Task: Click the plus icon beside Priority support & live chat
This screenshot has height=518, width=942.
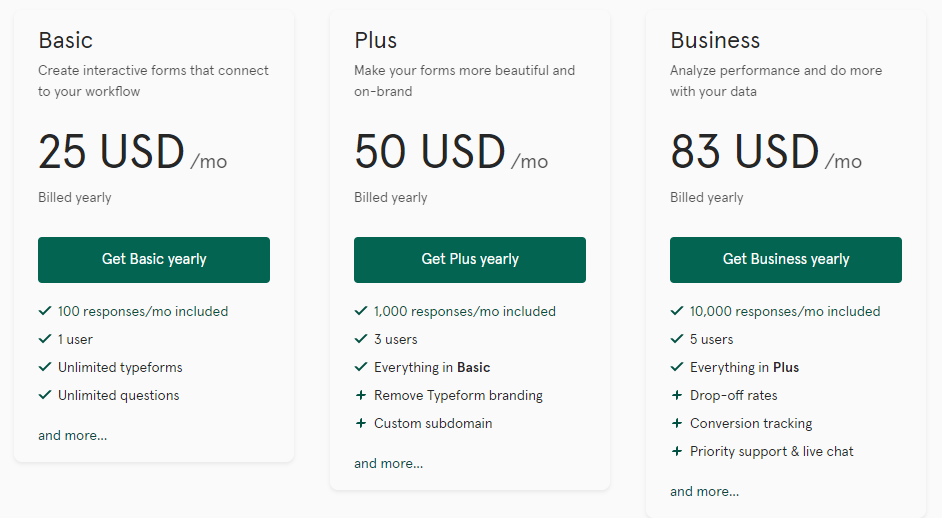Action: click(x=676, y=451)
